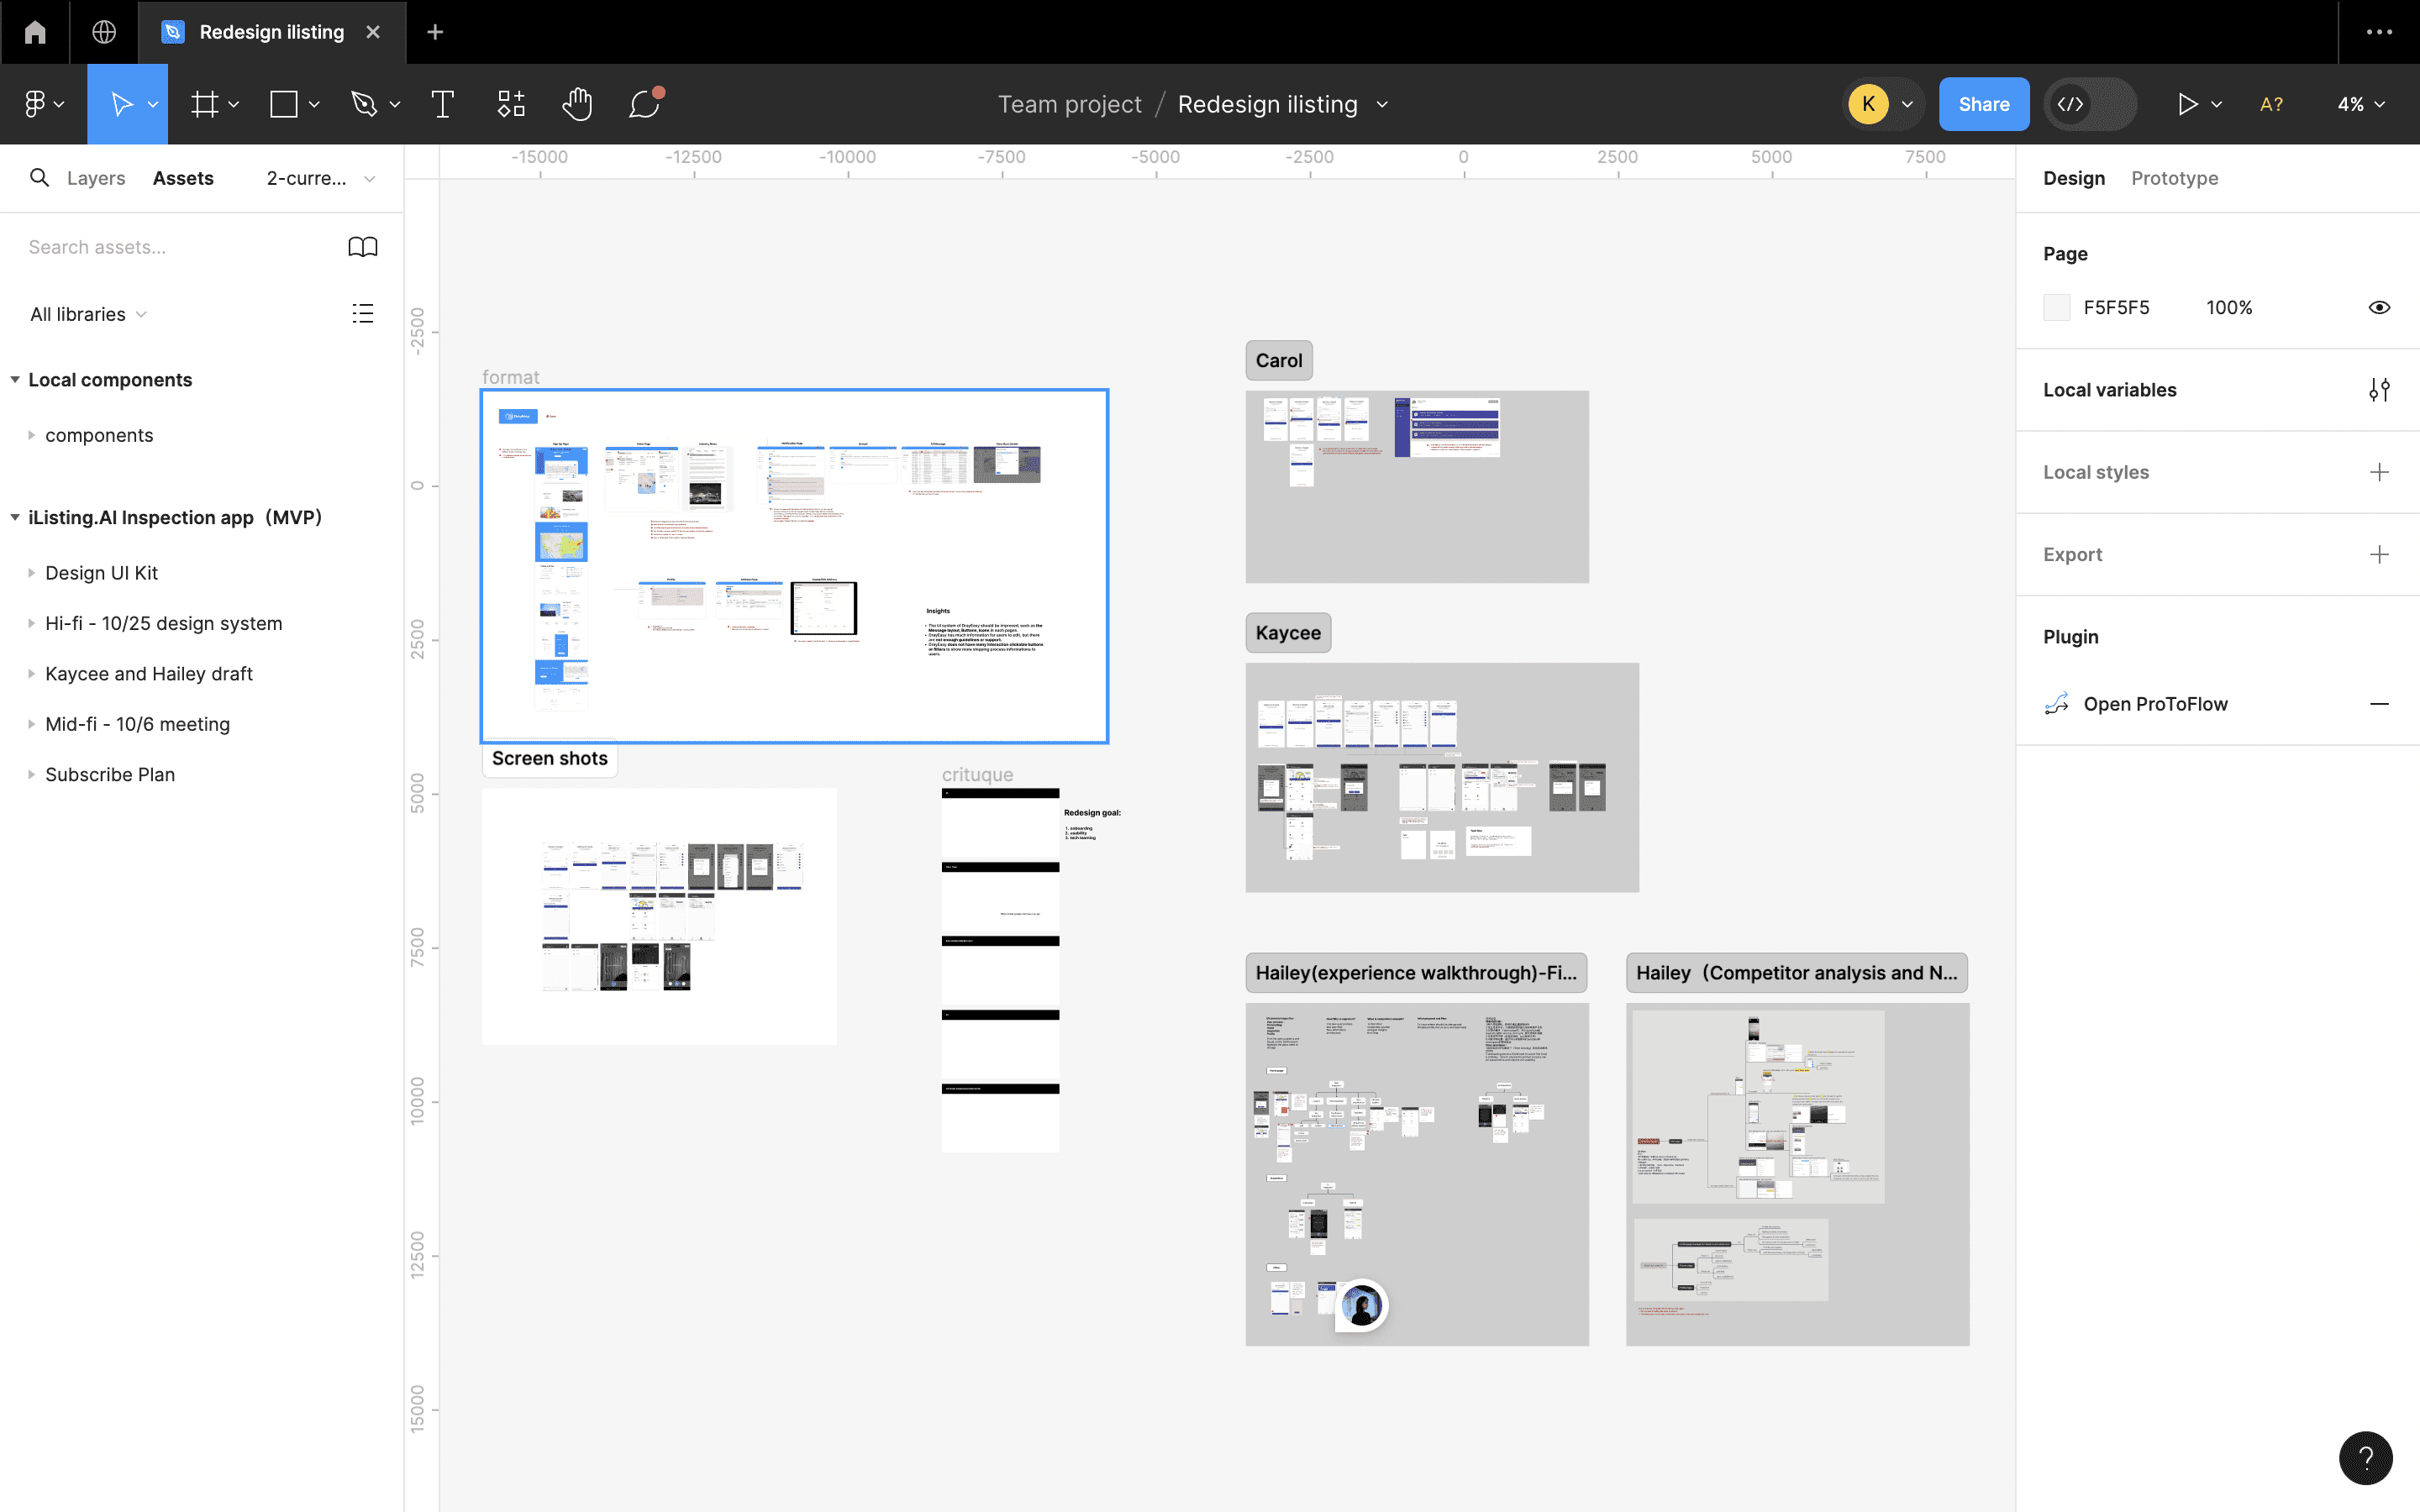Toggle page background visibility eye
This screenshot has width=2420, height=1512.
tap(2379, 307)
